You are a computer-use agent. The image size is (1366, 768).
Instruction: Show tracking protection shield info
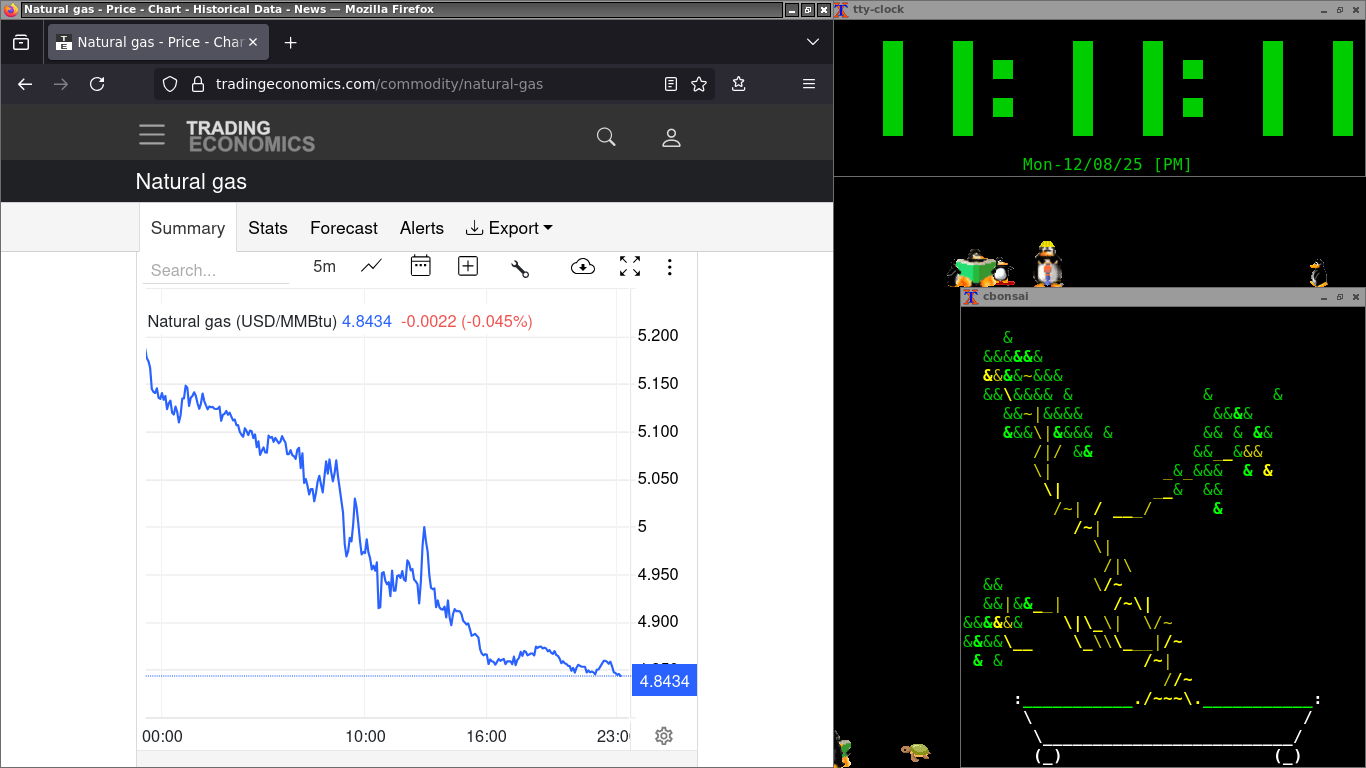tap(170, 84)
